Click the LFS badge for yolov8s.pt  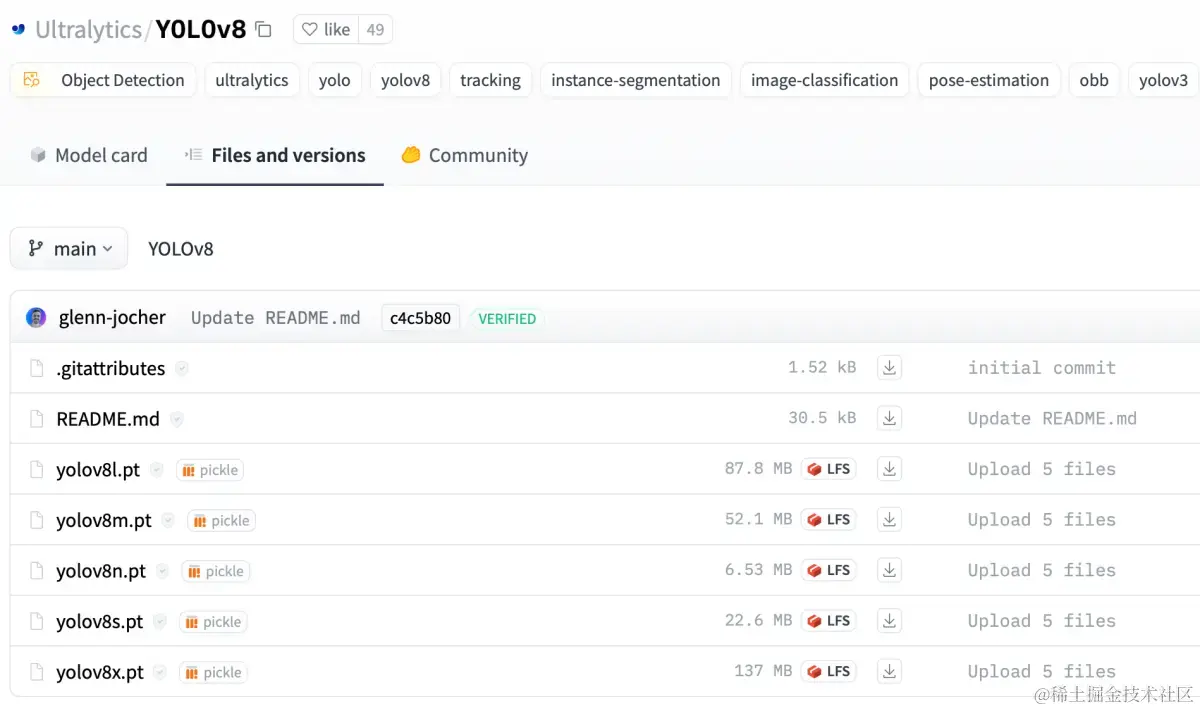tap(828, 621)
